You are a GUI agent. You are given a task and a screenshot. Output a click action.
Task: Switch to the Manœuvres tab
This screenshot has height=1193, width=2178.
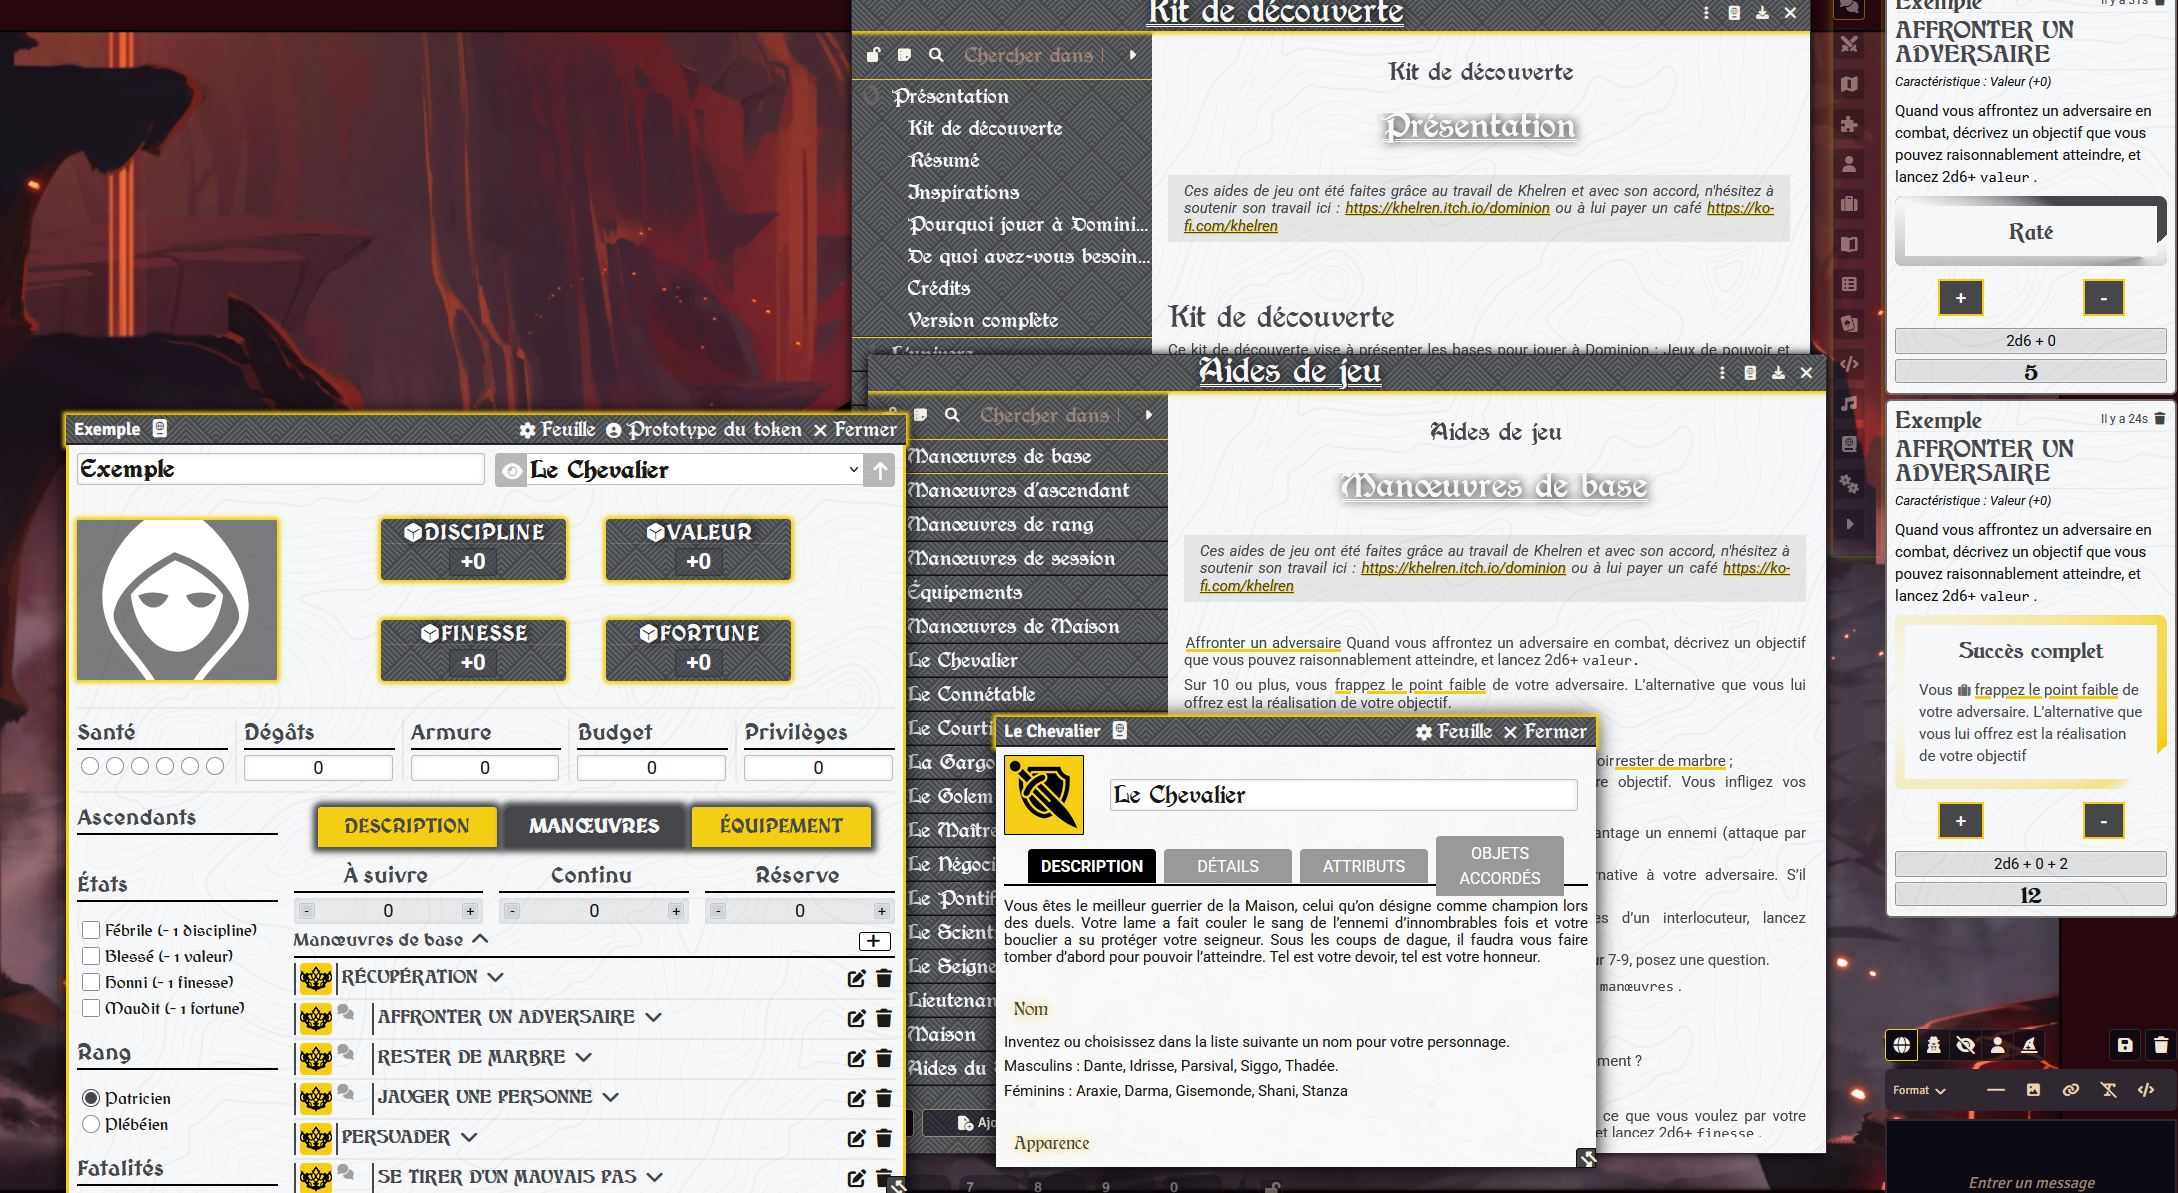pos(594,826)
